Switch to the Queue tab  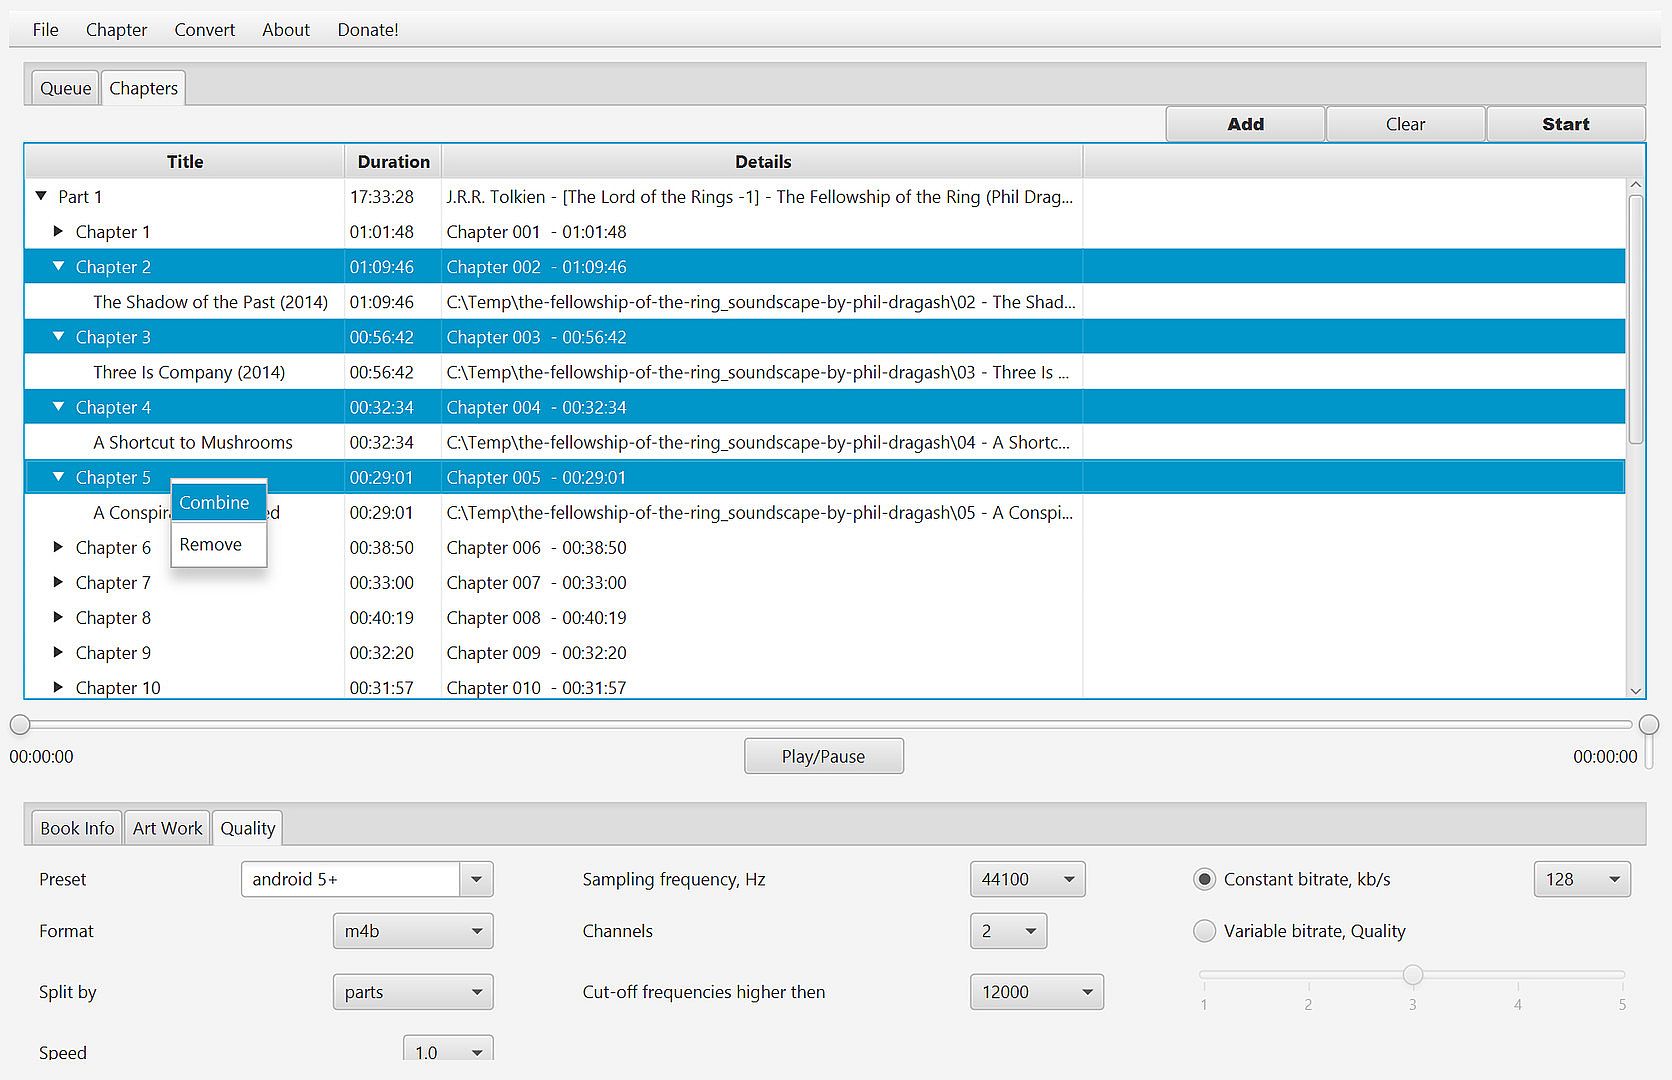(x=65, y=88)
